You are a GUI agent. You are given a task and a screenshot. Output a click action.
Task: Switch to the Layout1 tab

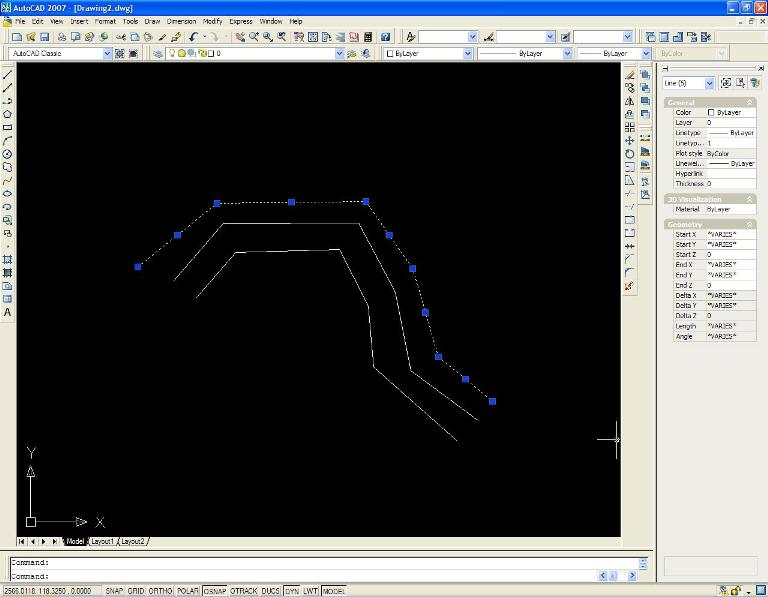[102, 541]
